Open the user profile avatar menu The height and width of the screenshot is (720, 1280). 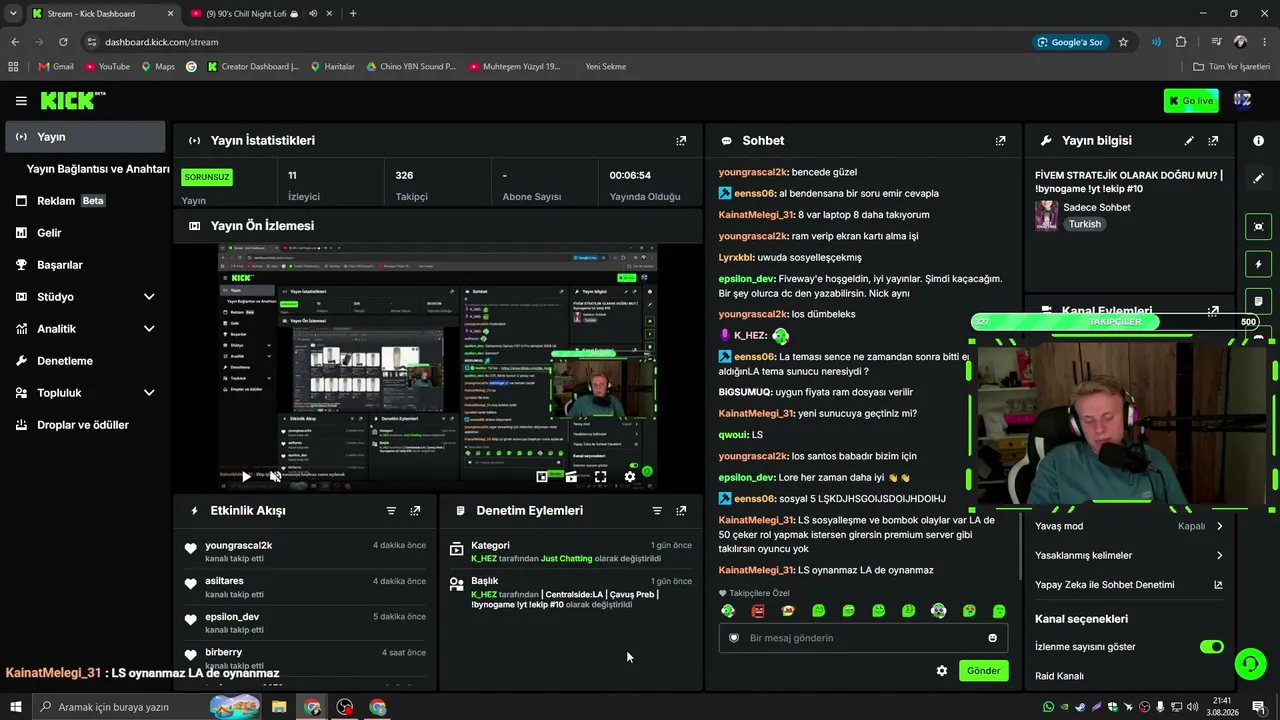pyautogui.click(x=1242, y=100)
